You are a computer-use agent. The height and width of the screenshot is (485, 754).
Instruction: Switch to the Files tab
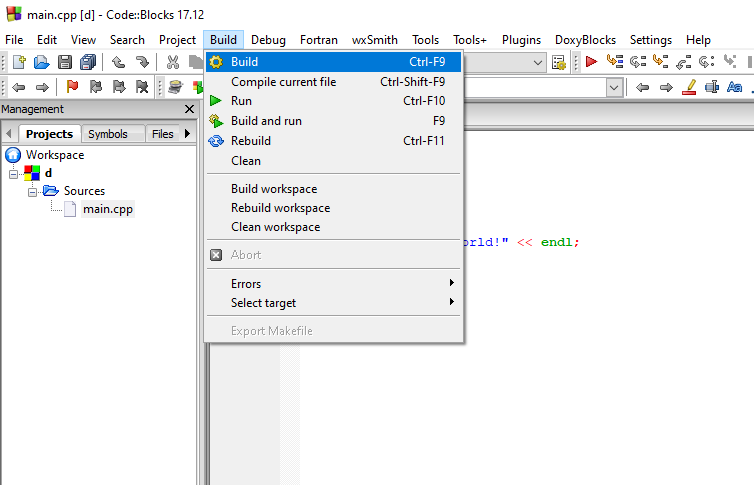click(x=163, y=134)
